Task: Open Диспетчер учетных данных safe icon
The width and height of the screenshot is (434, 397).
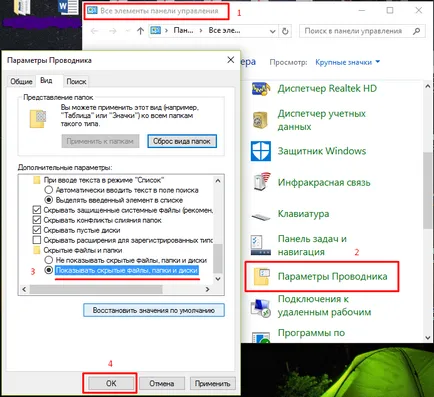Action: coord(261,120)
